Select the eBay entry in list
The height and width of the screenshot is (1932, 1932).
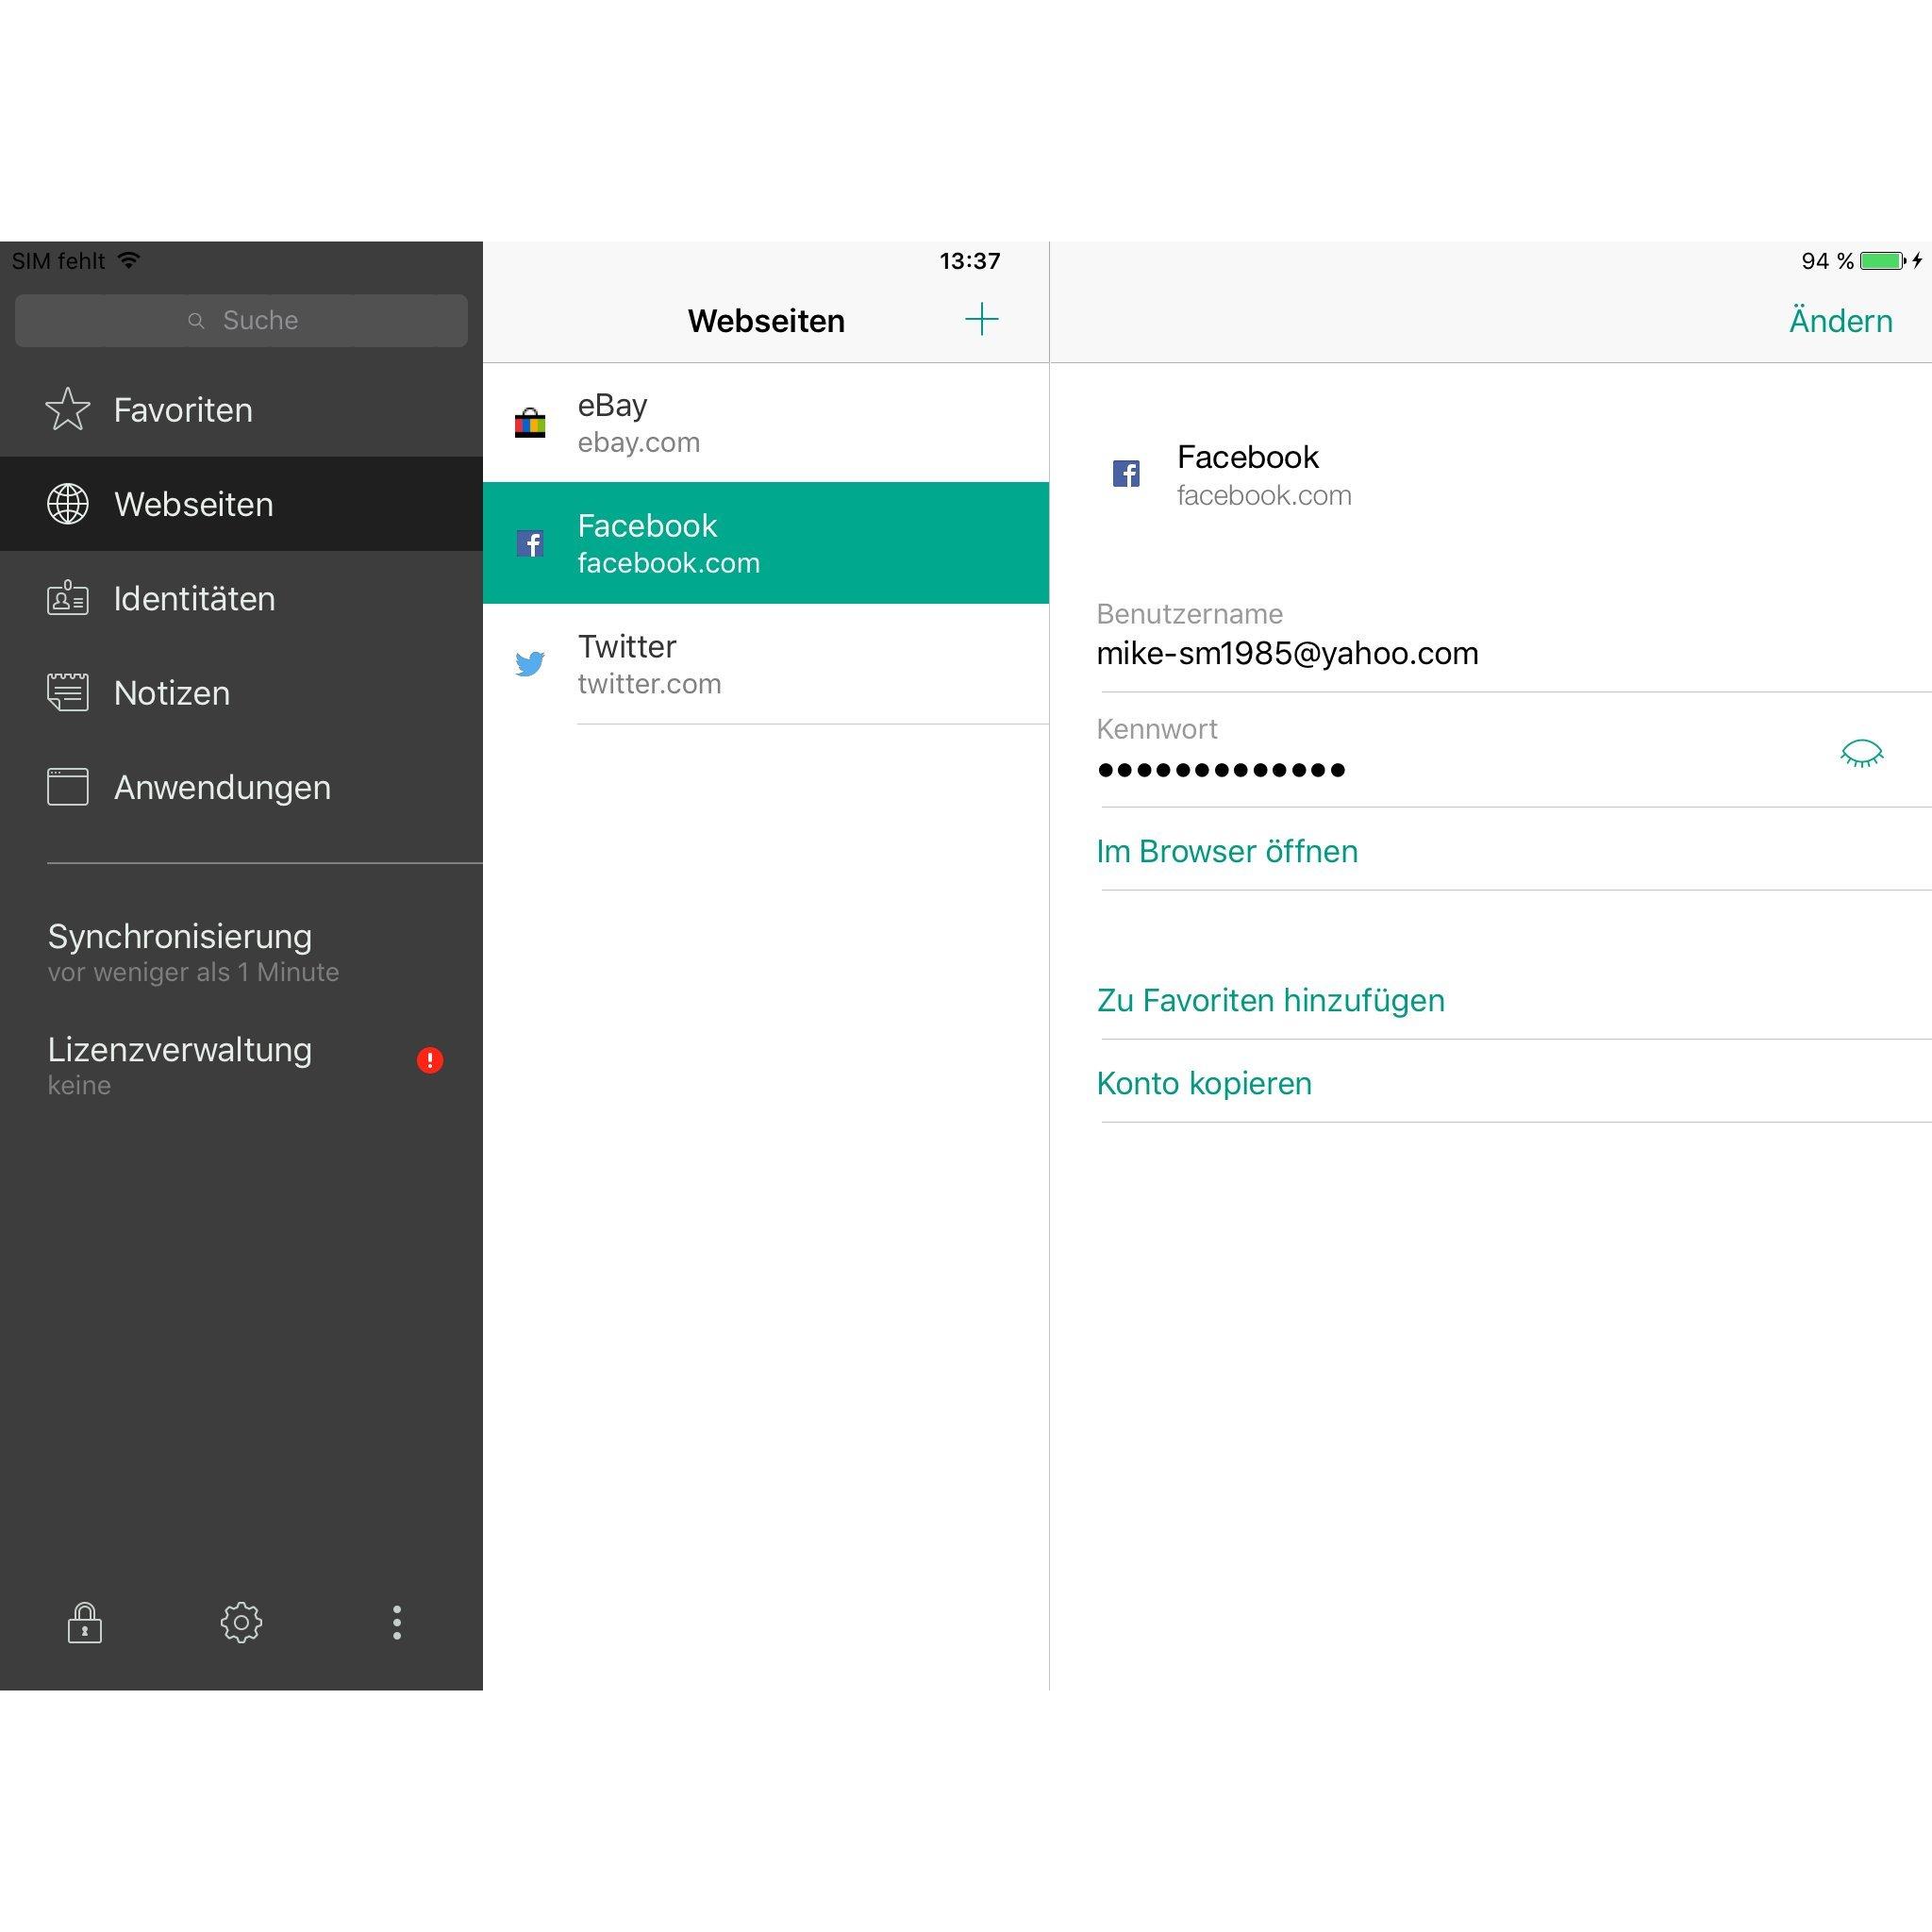point(766,423)
